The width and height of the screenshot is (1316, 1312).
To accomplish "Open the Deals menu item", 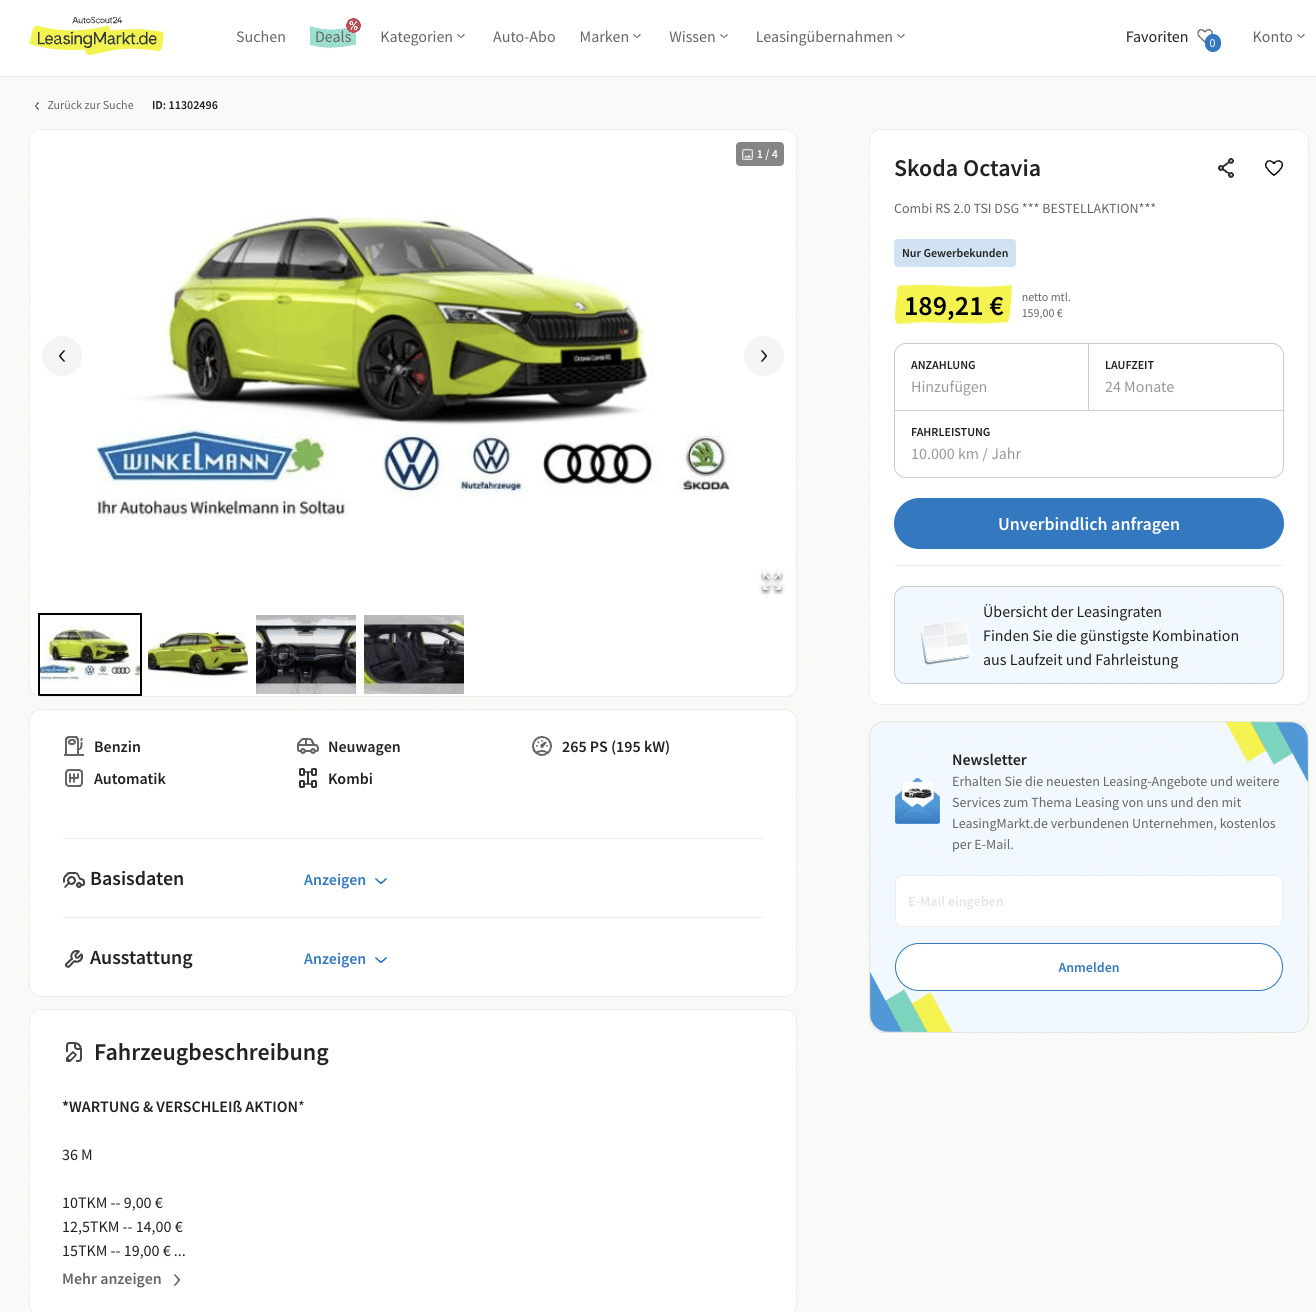I will [x=333, y=37].
